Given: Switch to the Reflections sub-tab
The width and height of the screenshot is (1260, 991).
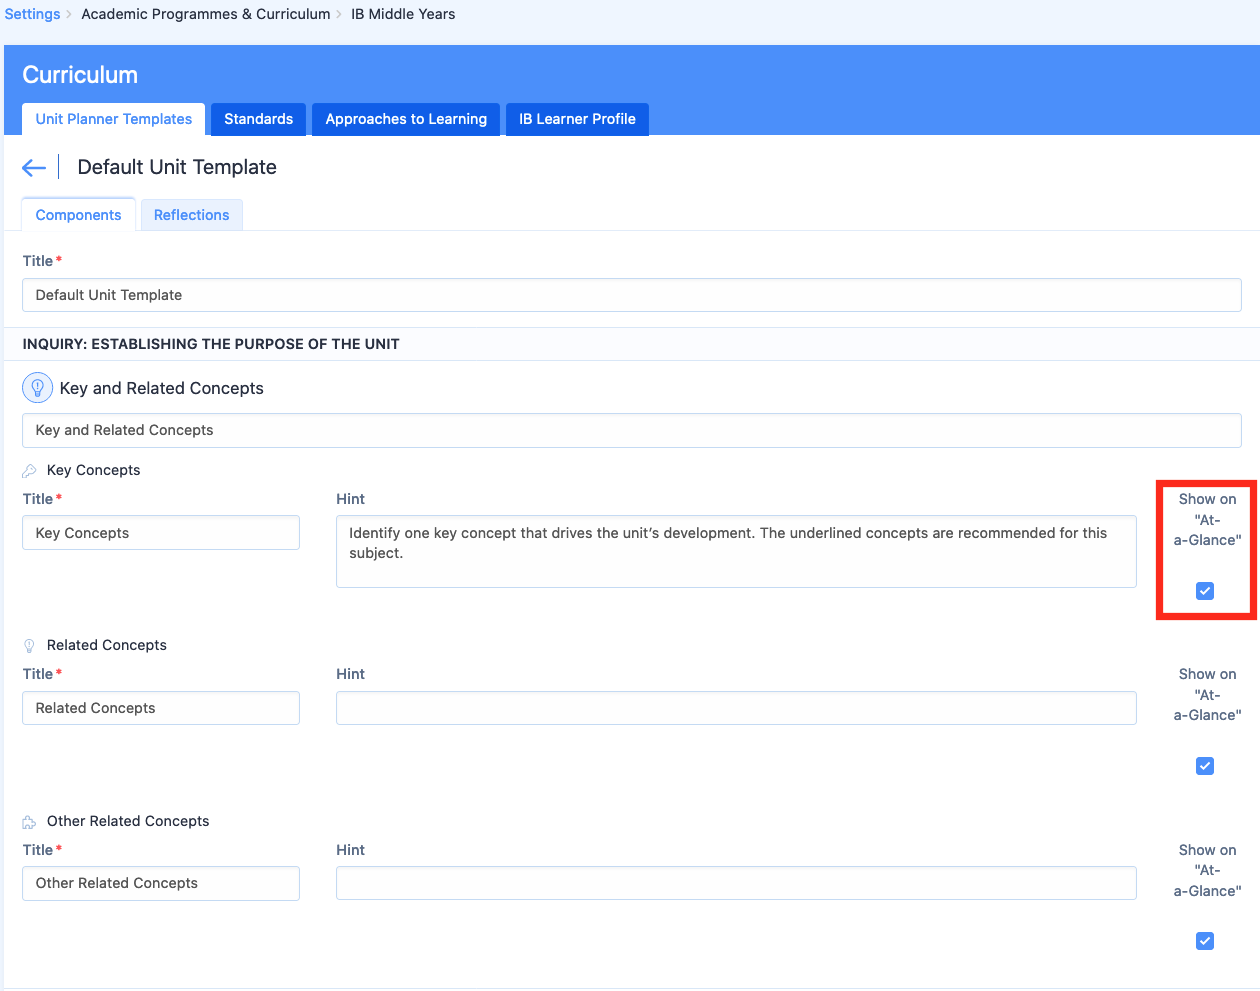Looking at the screenshot, I should pos(191,215).
